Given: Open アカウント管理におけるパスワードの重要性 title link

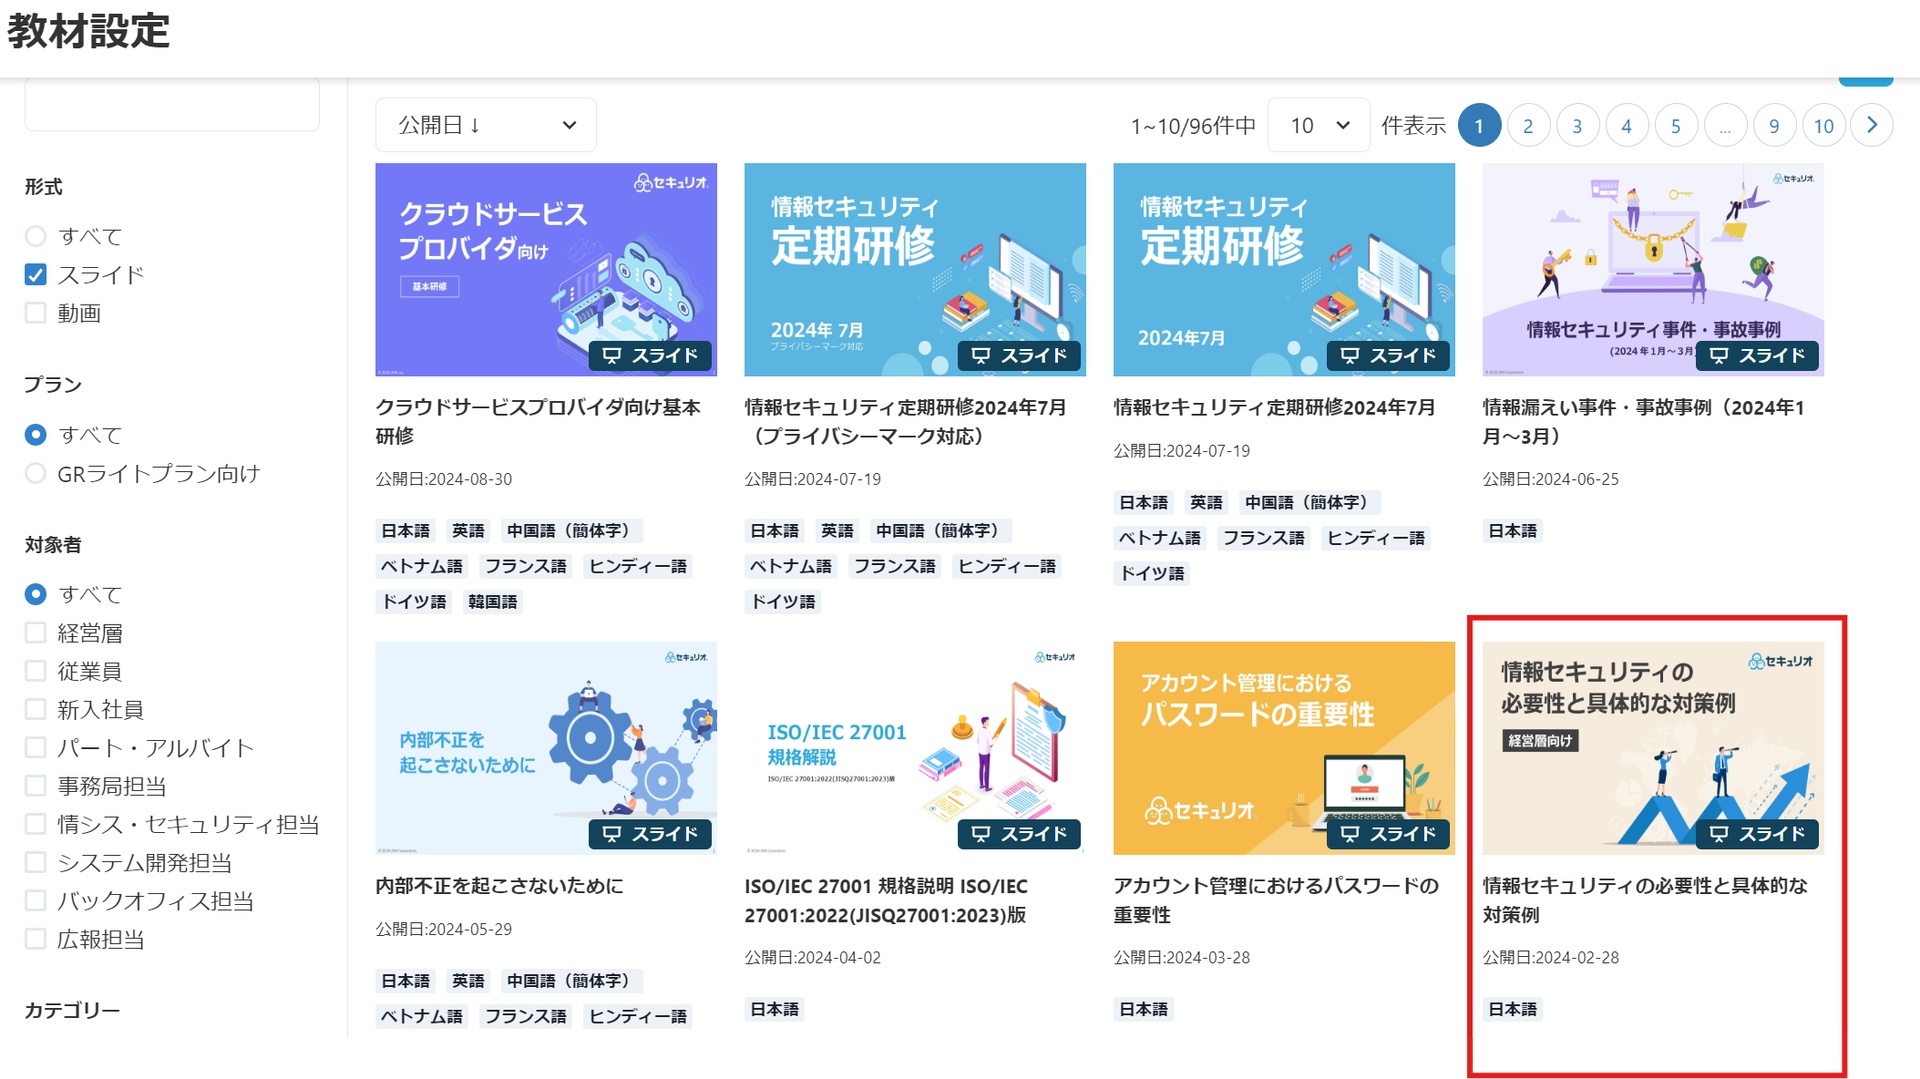Looking at the screenshot, I should pyautogui.click(x=1276, y=900).
